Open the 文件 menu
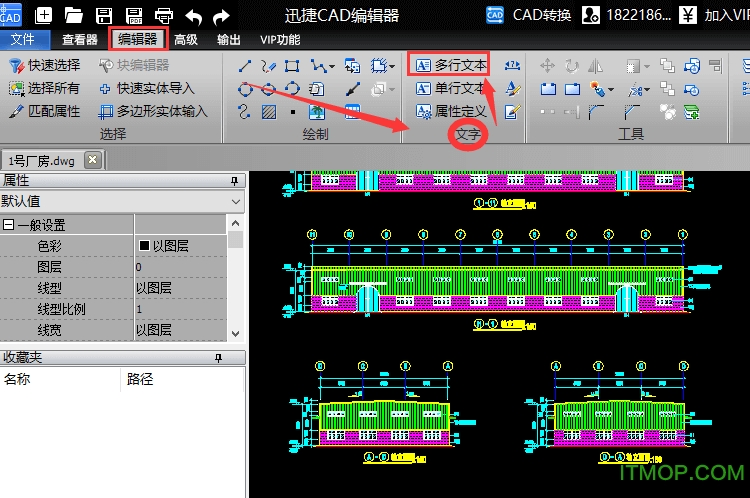The width and height of the screenshot is (750, 498). 22,39
